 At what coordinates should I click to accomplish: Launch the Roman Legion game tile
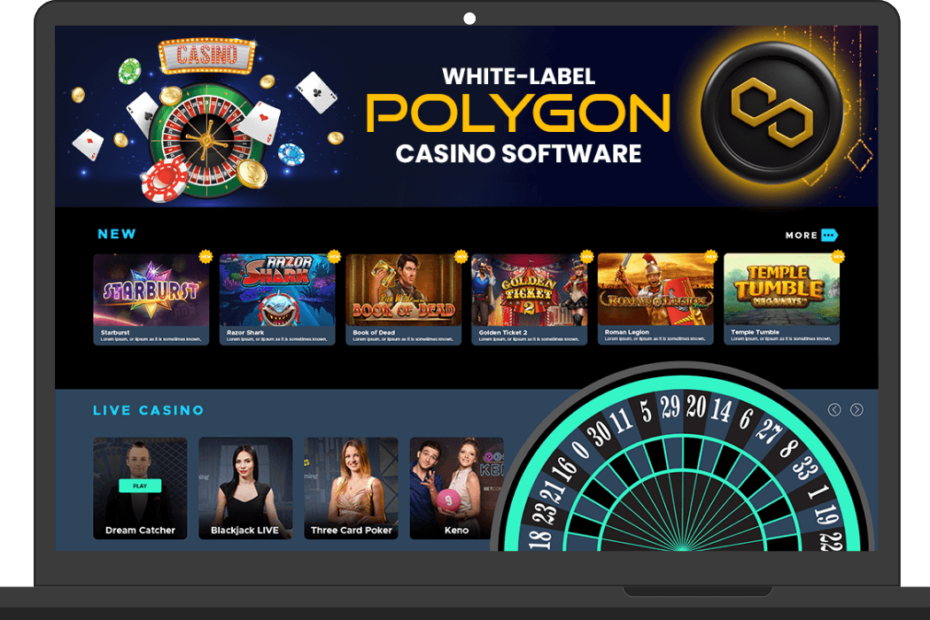[655, 299]
